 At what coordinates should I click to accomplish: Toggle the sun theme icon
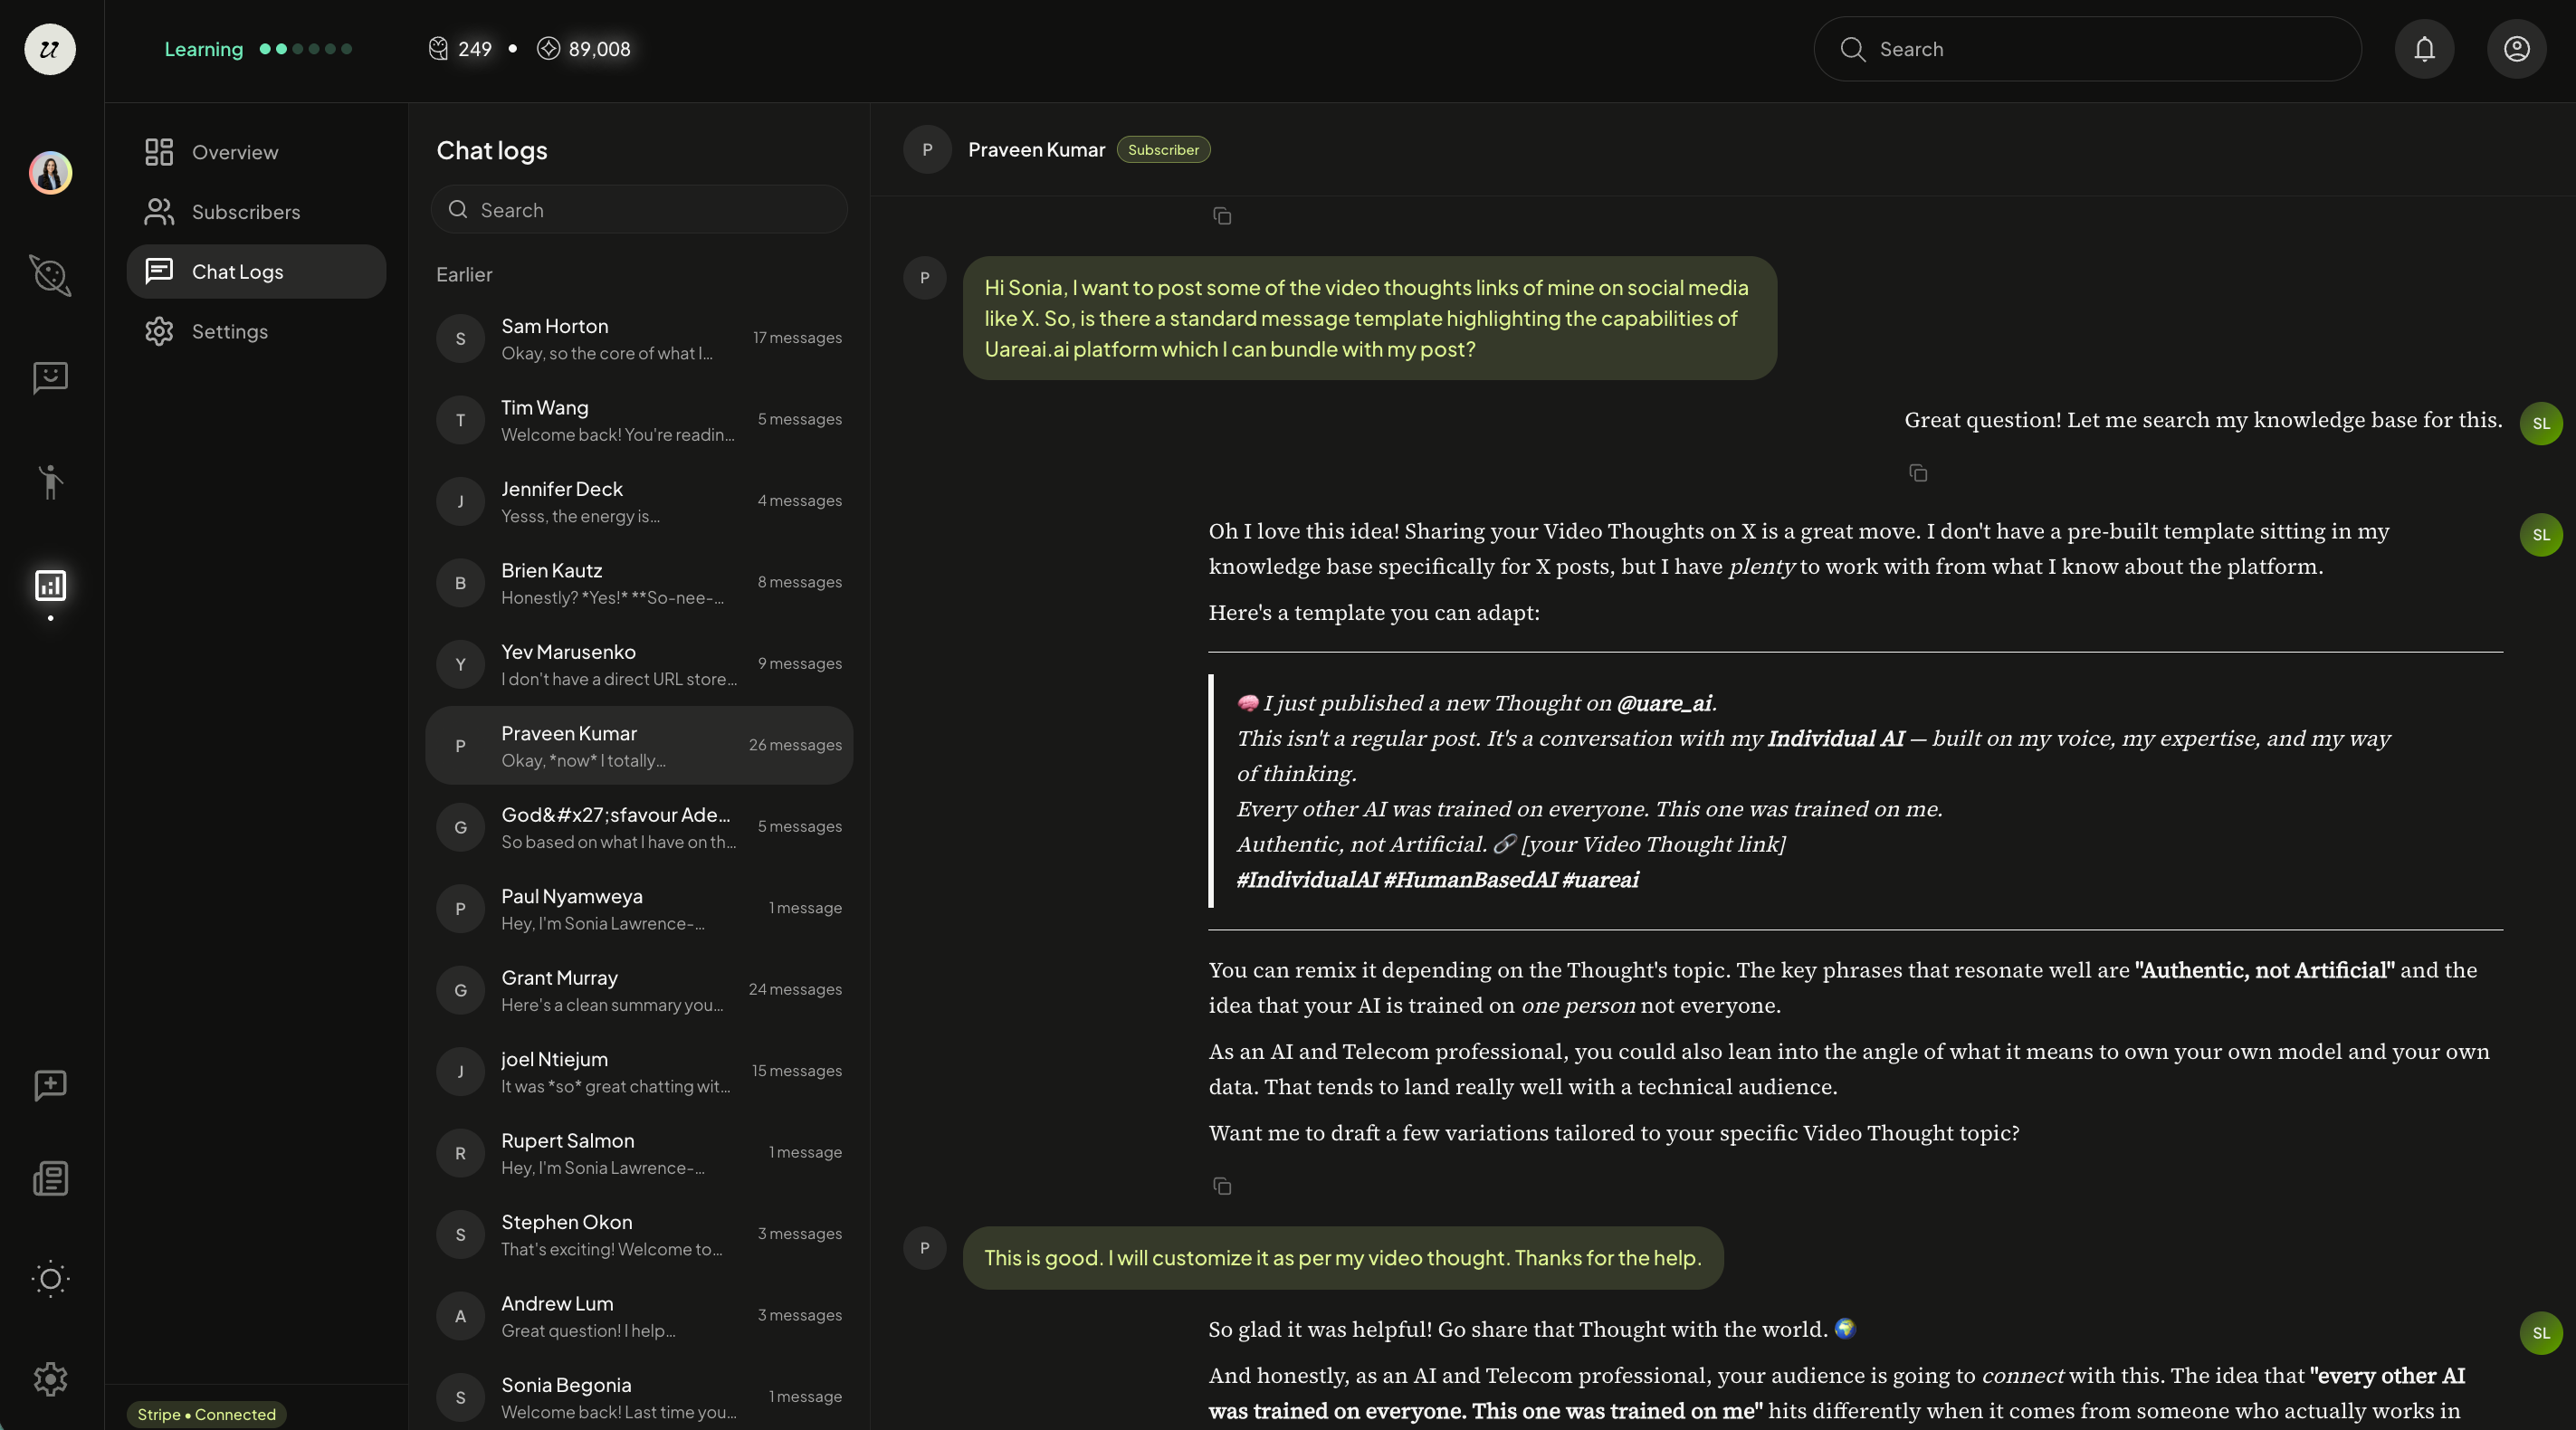coord(50,1279)
